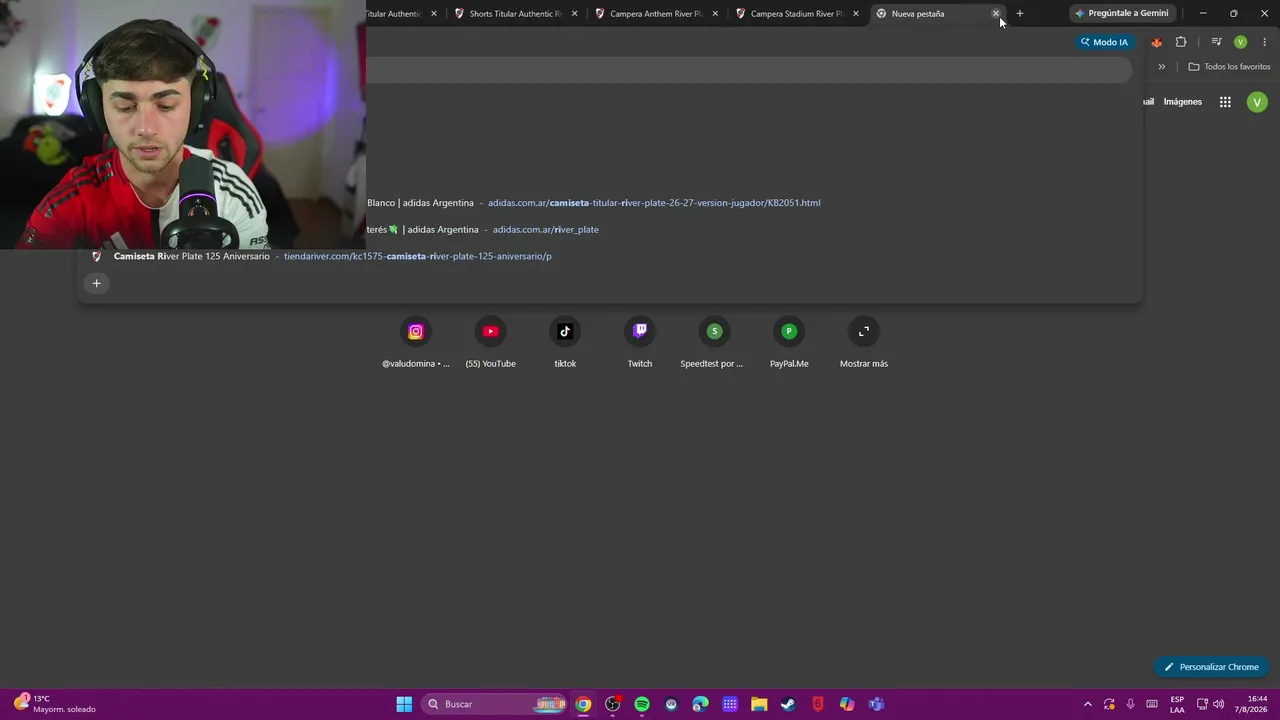Screen dimensions: 1280x720
Task: Open Steam from the taskbar
Action: 788,704
